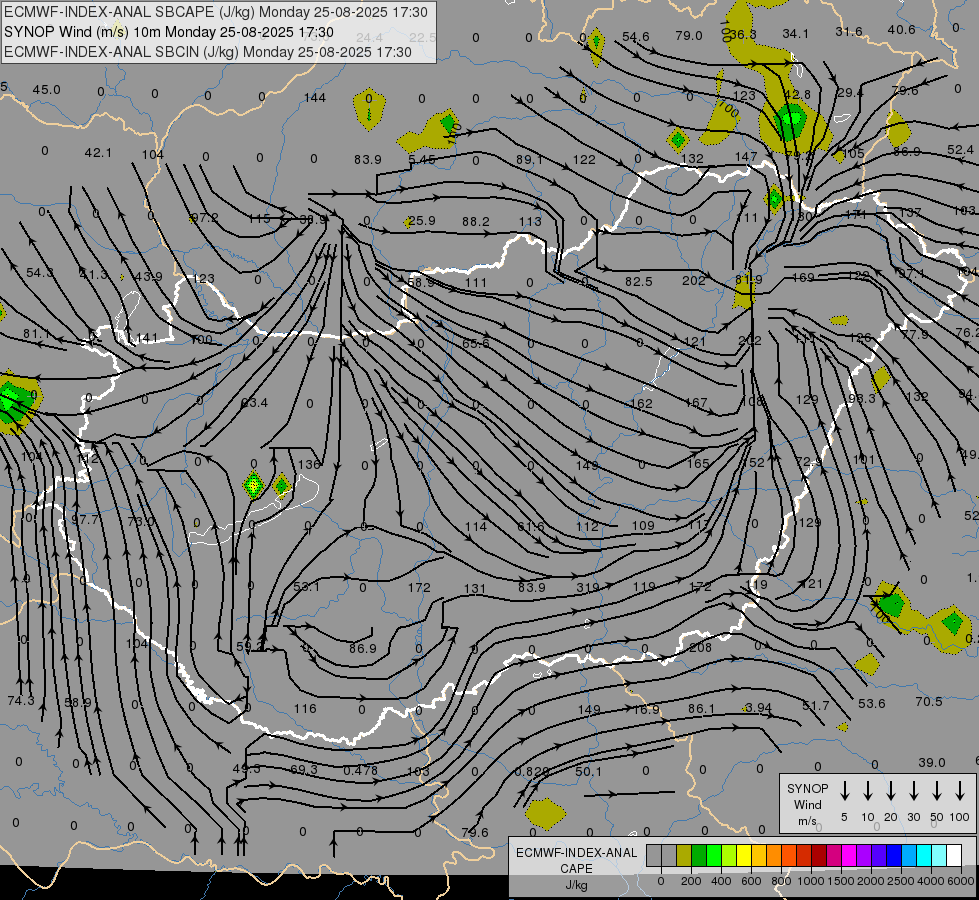The height and width of the screenshot is (900, 979).
Task: Click the 100 m/s wind arrow in legend
Action: click(x=960, y=791)
